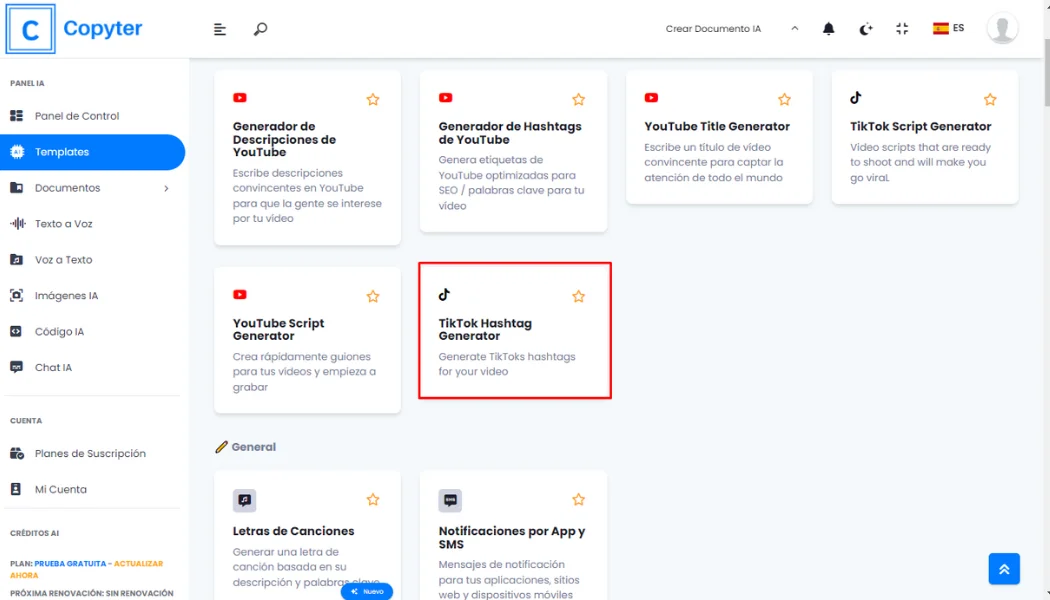This screenshot has width=1050, height=600.
Task: Open Panel de Control in sidebar
Action: click(76, 116)
